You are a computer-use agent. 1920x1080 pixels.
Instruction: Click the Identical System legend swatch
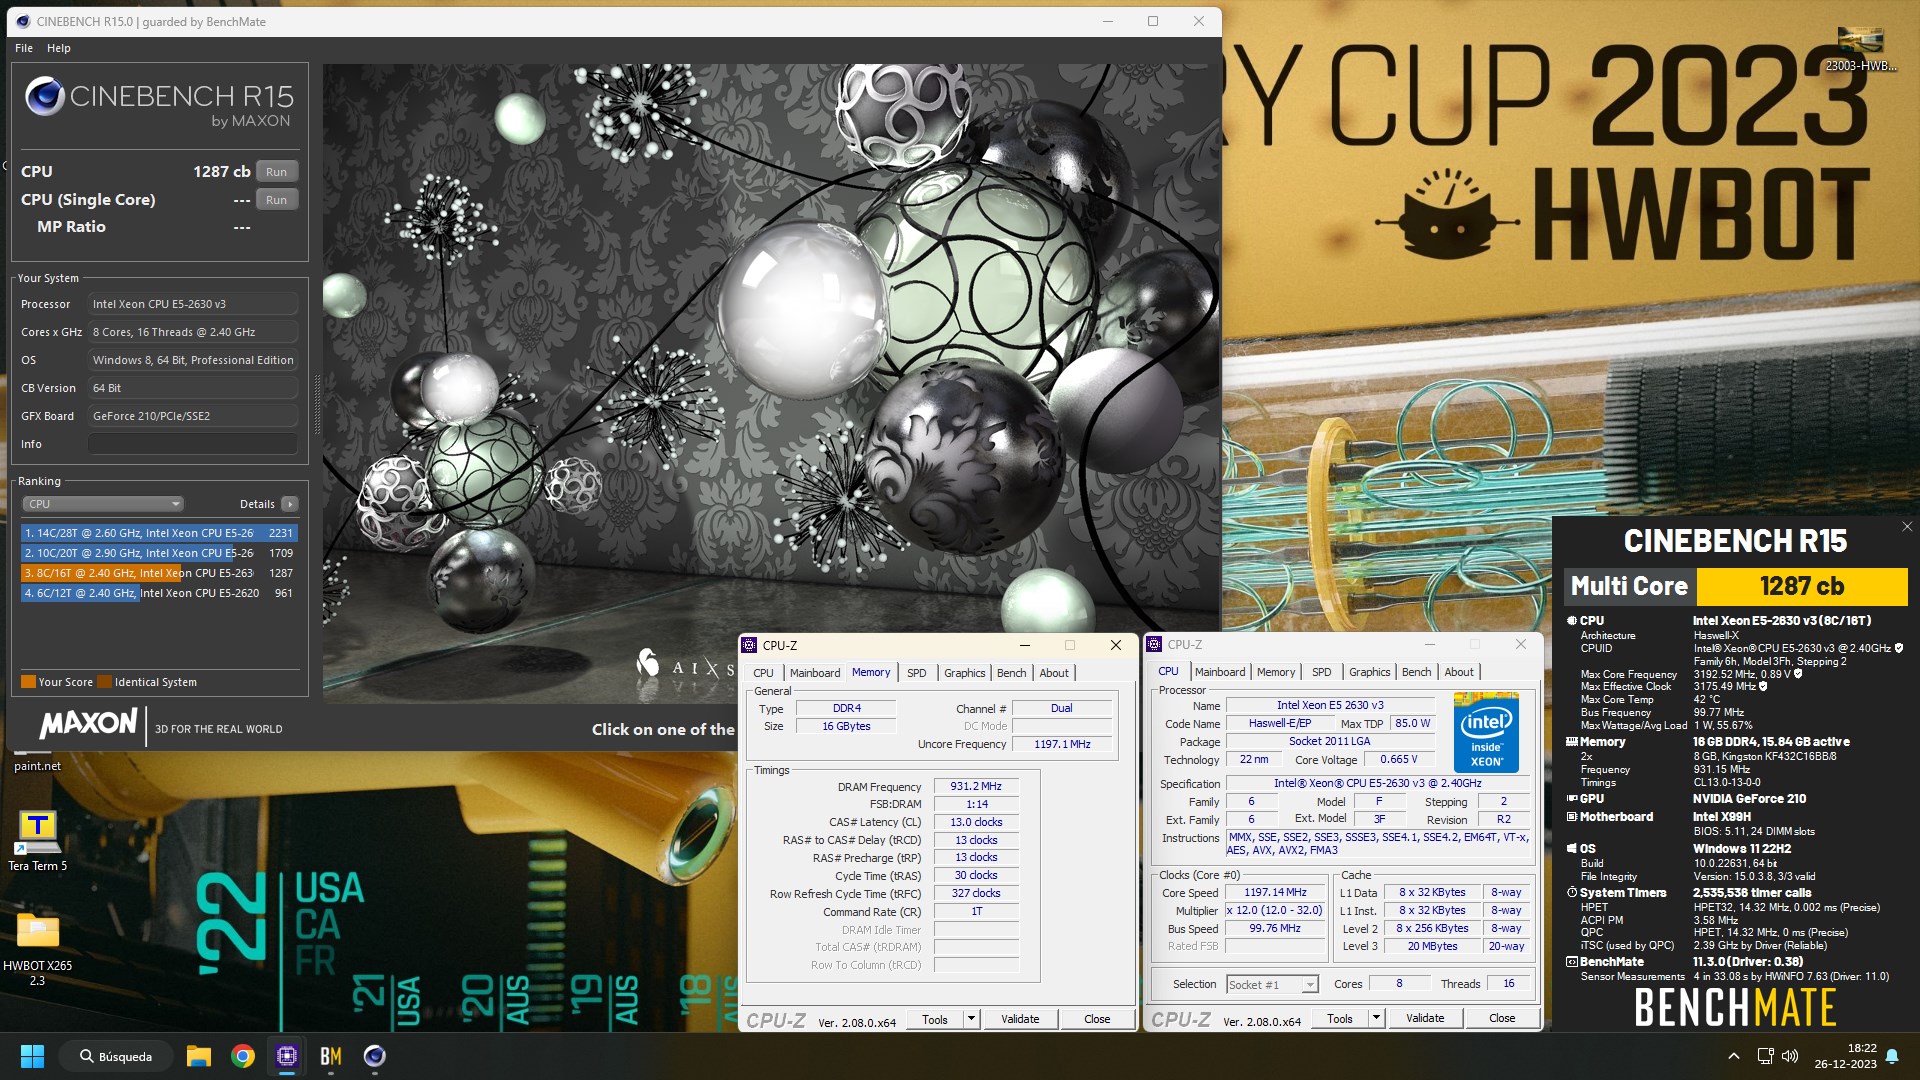point(105,682)
